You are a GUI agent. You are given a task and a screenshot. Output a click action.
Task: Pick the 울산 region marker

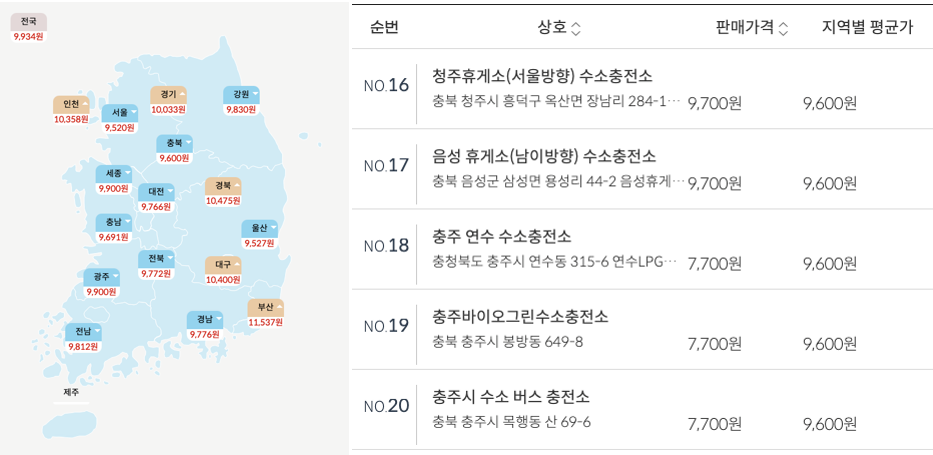coord(259,228)
